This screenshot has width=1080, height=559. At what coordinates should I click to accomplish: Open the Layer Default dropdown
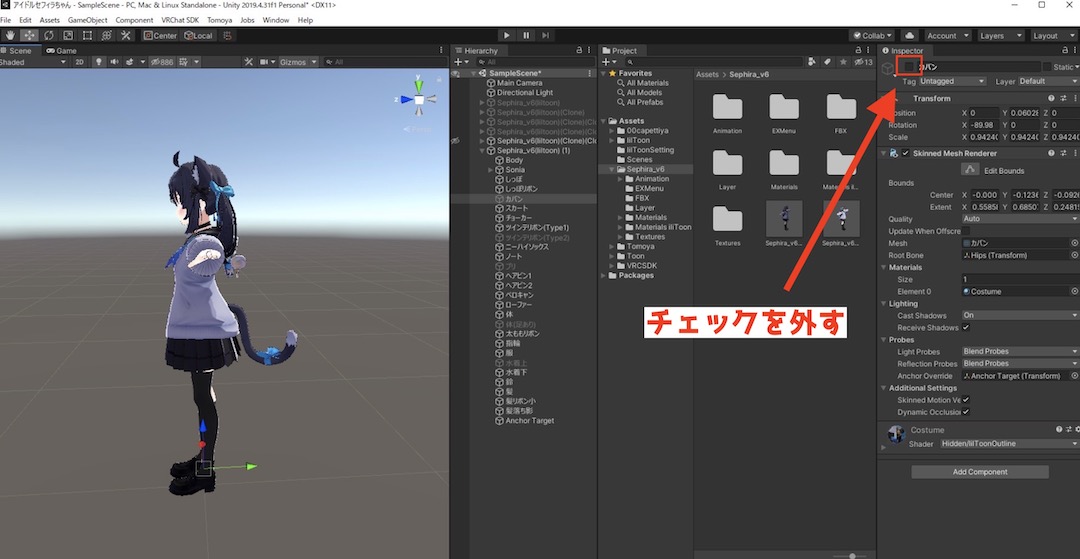(1048, 81)
